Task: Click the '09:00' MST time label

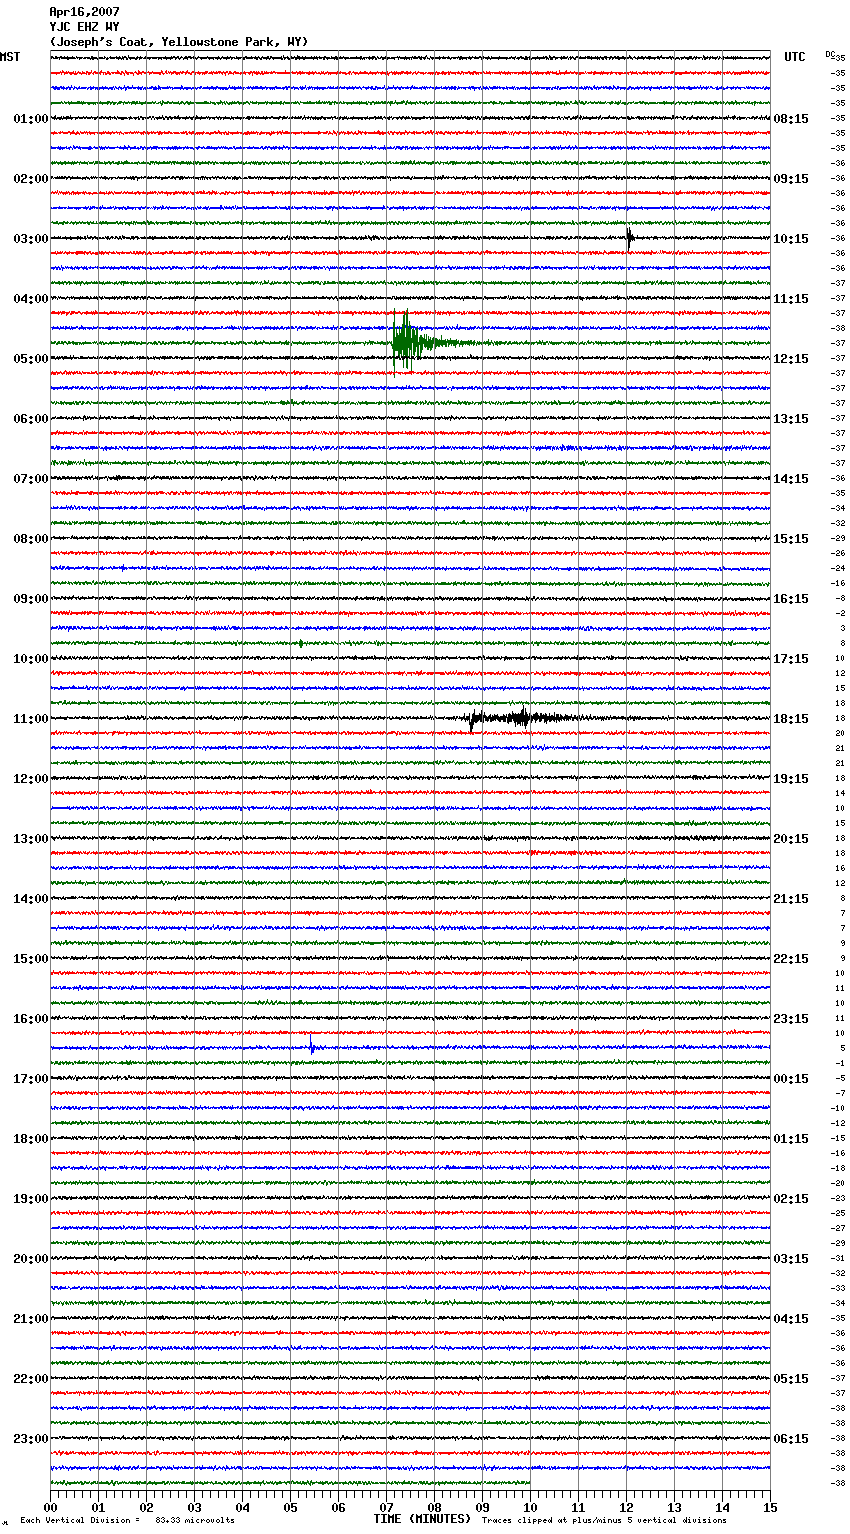Action: [x=31, y=599]
